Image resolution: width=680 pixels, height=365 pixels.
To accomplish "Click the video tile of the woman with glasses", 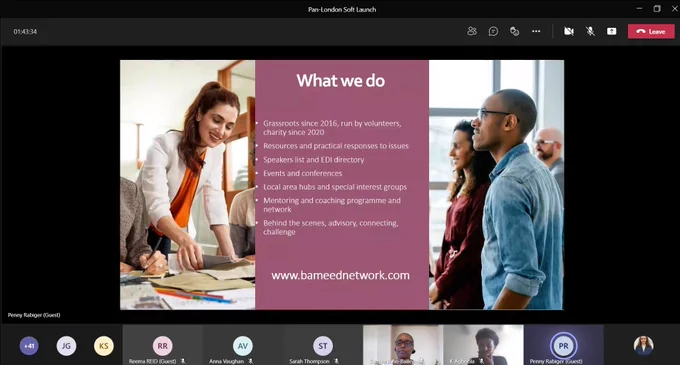I will click(x=403, y=345).
